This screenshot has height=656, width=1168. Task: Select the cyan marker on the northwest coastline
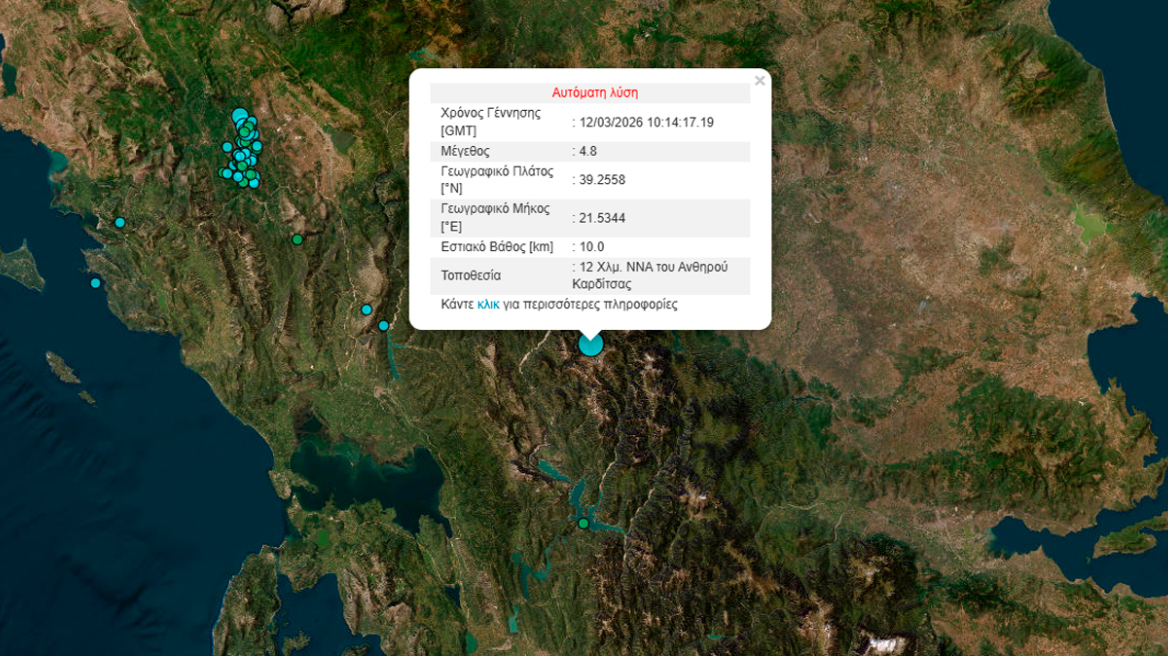[x=120, y=222]
